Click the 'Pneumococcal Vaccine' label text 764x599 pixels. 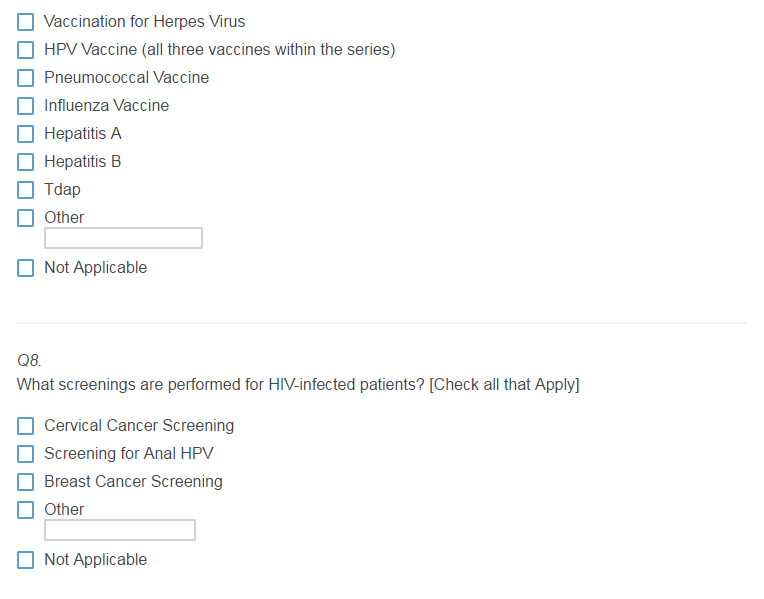pyautogui.click(x=126, y=78)
